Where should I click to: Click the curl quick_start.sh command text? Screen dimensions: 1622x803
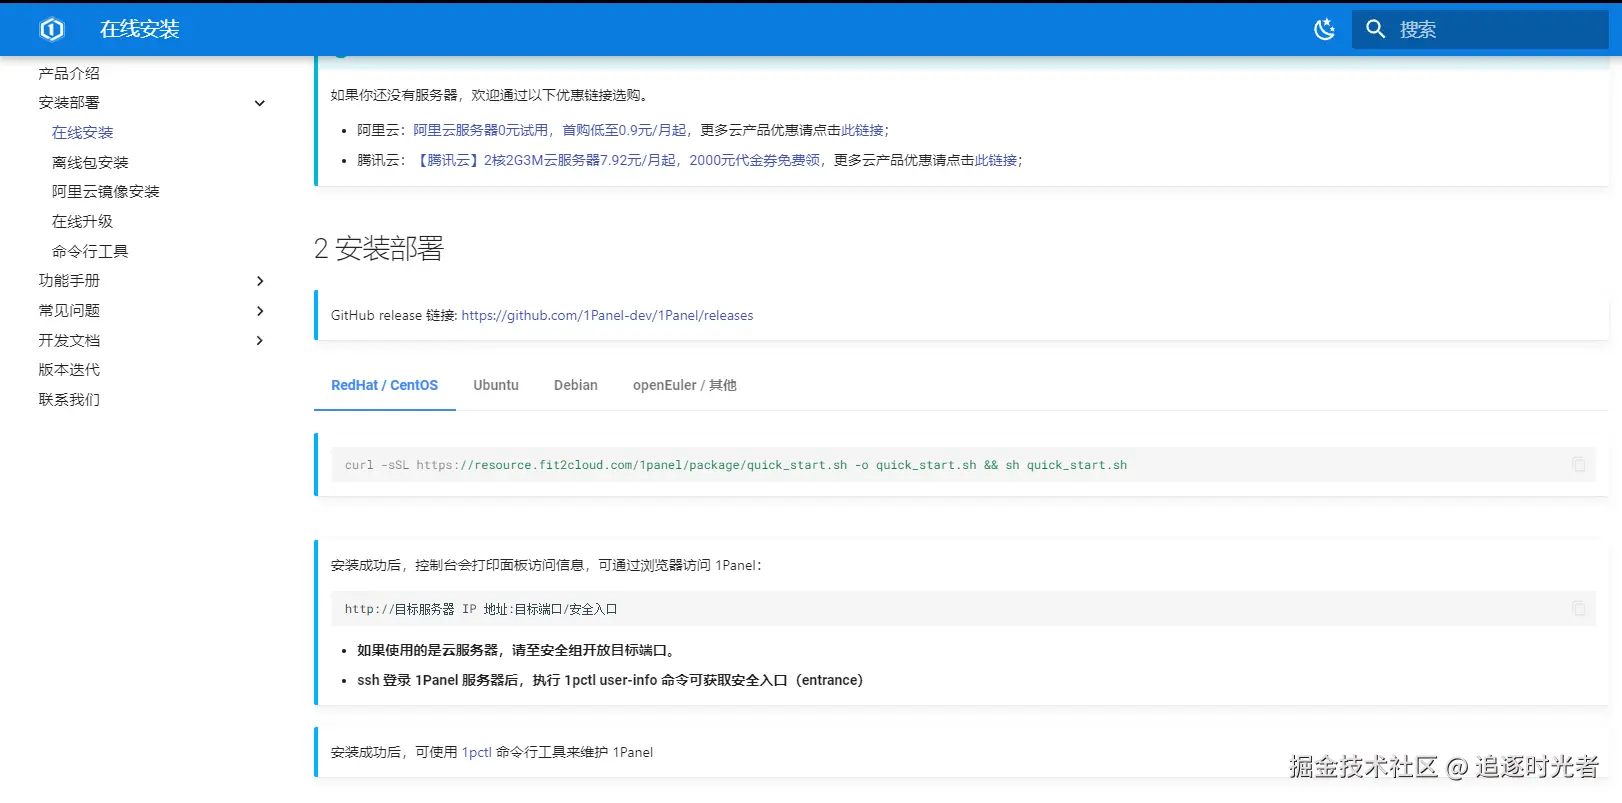736,465
